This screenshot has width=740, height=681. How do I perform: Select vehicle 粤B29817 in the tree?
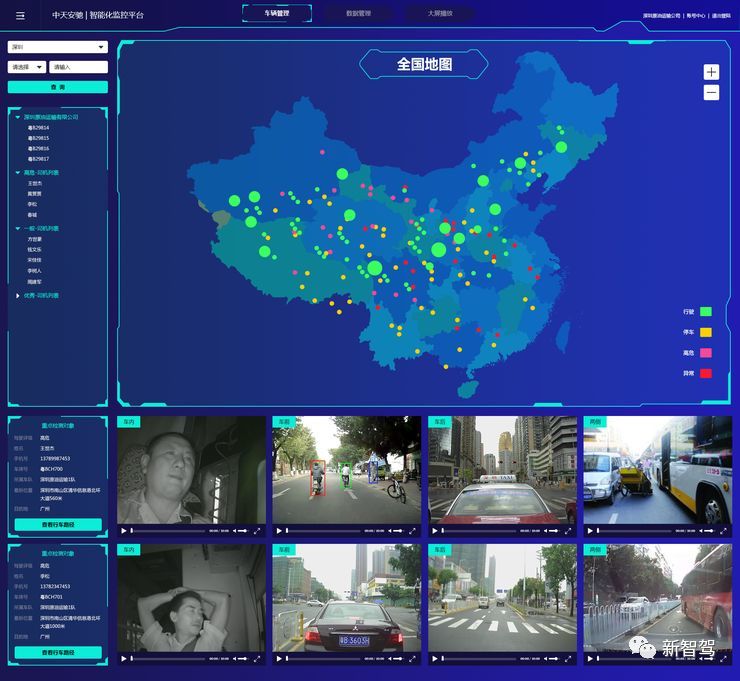pyautogui.click(x=39, y=159)
